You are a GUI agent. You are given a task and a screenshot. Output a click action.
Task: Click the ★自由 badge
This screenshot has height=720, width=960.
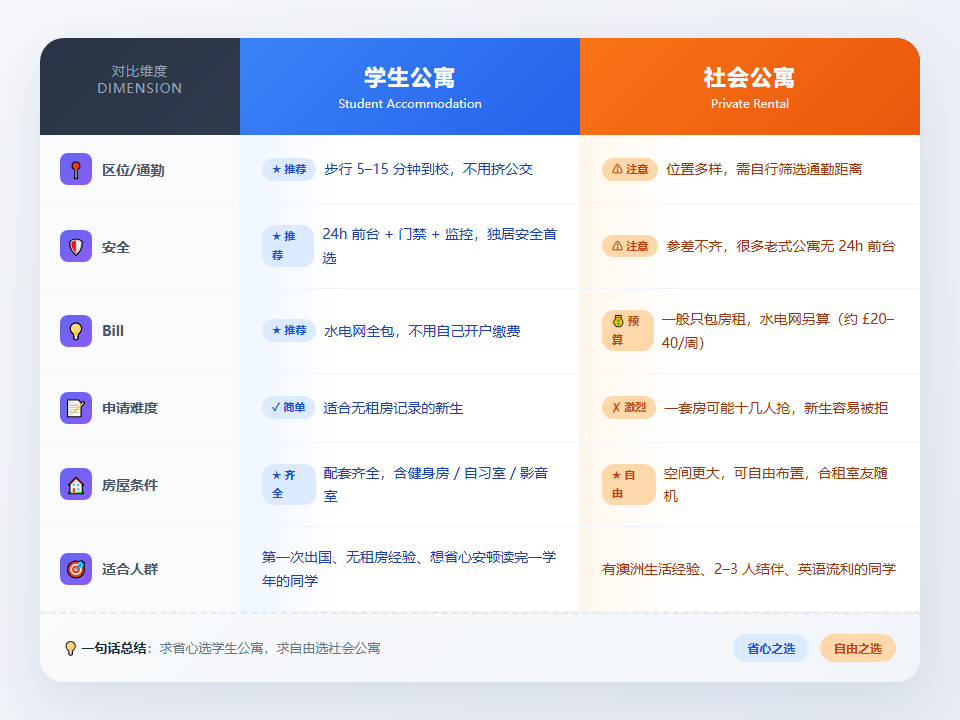tap(629, 484)
